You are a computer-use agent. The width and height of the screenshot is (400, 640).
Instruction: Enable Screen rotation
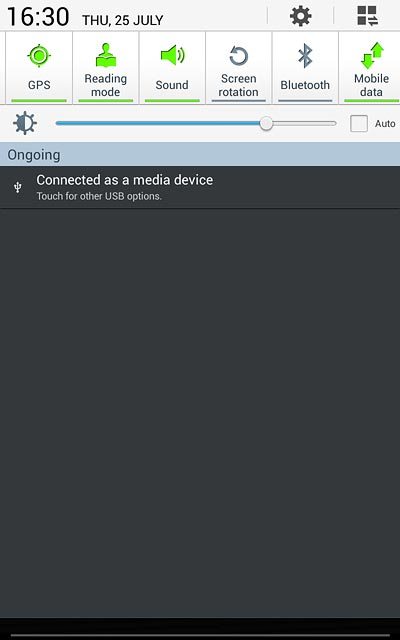click(238, 68)
